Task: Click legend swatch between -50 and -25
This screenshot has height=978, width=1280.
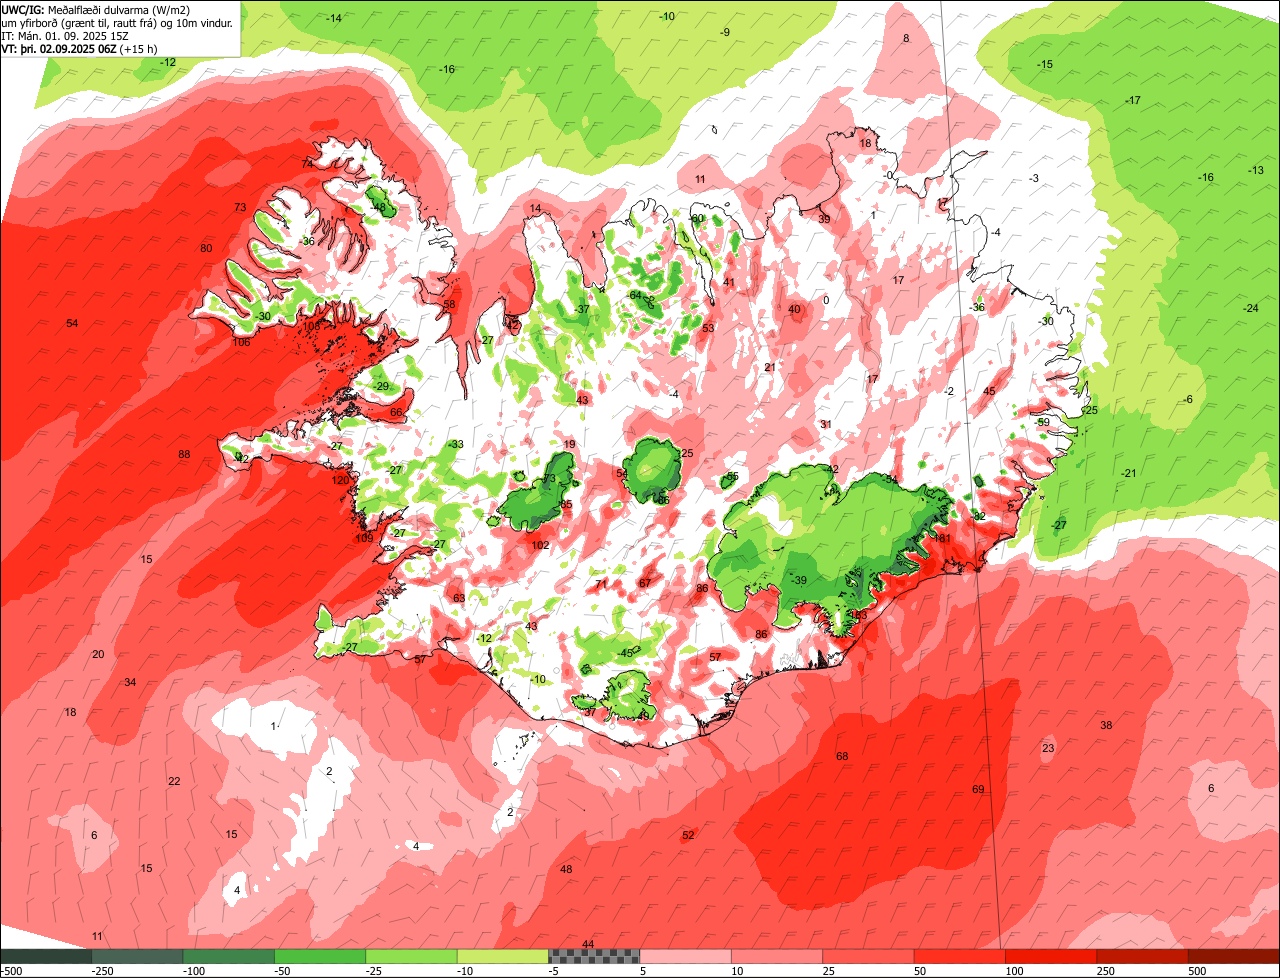Action: pos(320,956)
